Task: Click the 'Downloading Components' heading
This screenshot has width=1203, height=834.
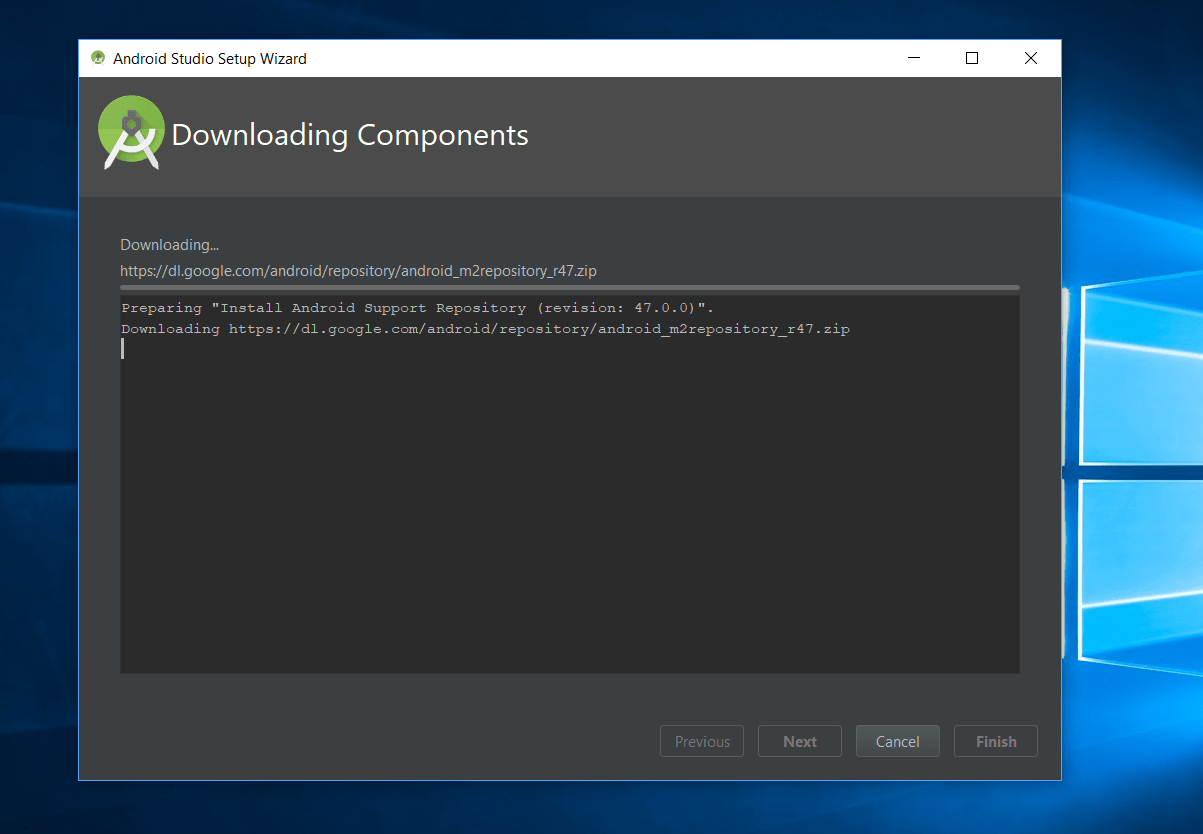Action: pos(350,135)
